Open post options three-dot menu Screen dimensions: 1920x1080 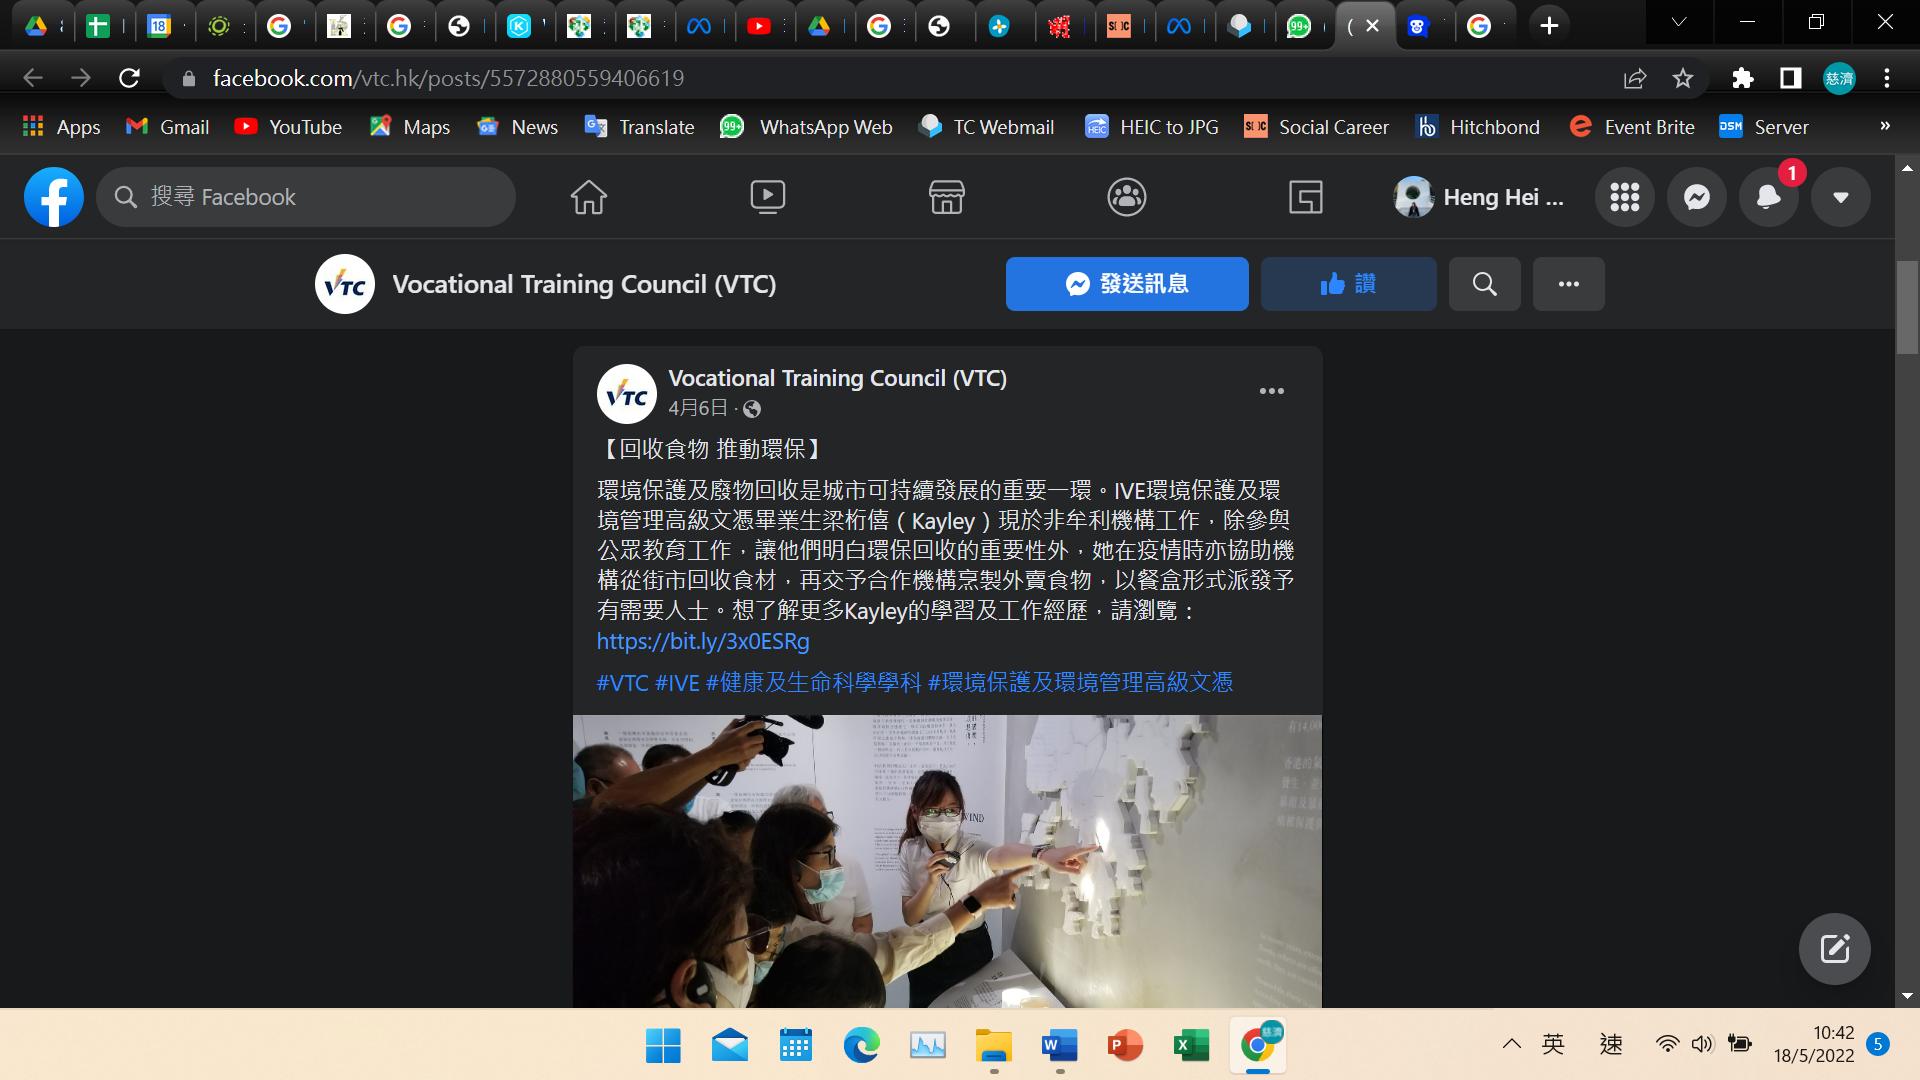pyautogui.click(x=1271, y=391)
